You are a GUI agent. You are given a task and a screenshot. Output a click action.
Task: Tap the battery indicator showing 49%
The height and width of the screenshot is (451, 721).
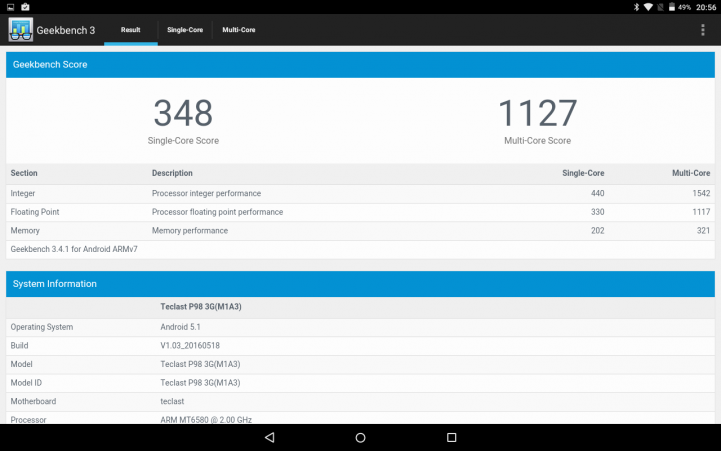[677, 7]
